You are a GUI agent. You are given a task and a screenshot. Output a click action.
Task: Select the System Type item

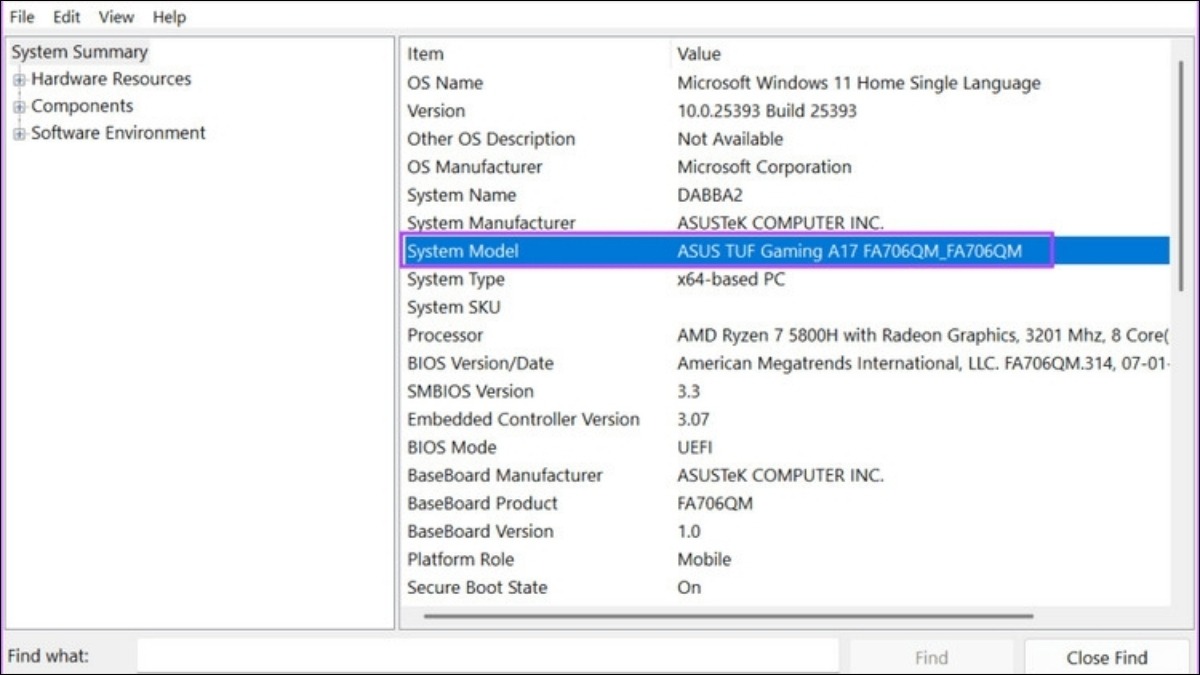456,279
